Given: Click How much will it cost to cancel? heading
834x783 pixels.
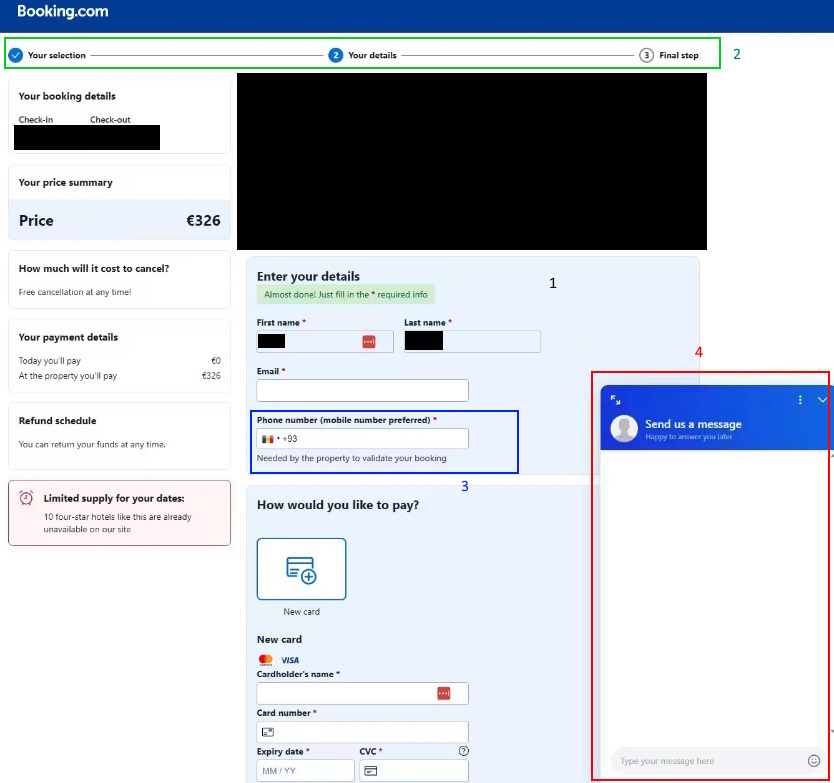Looking at the screenshot, I should tap(94, 269).
